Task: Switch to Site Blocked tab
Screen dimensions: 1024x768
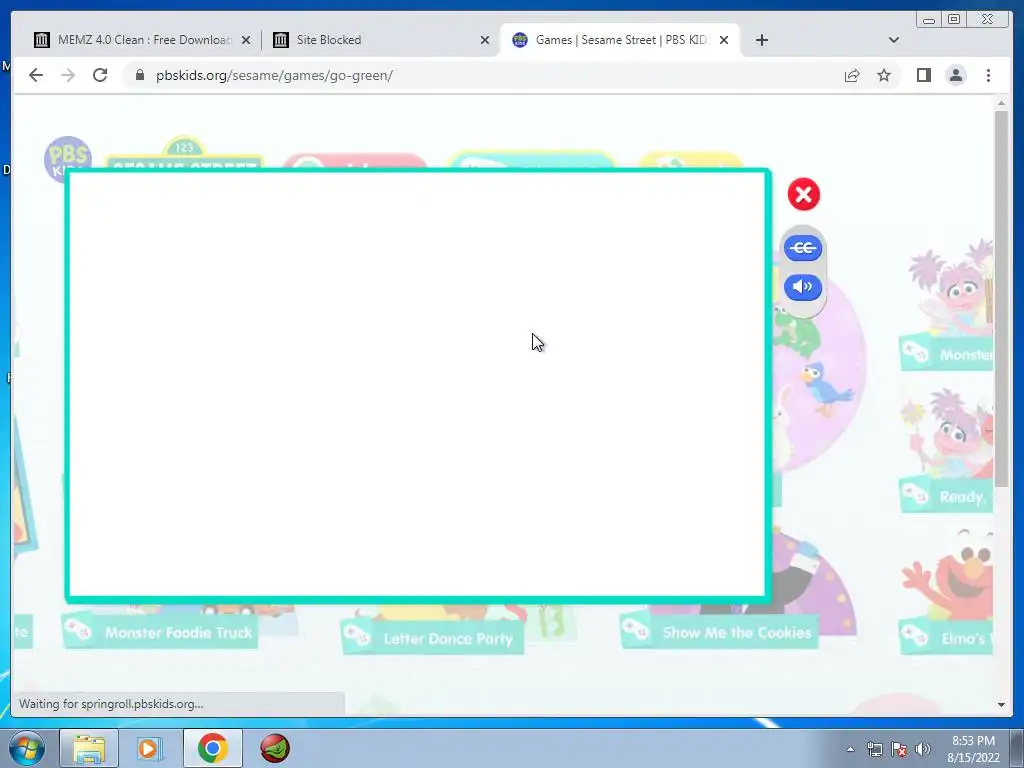Action: [x=379, y=40]
